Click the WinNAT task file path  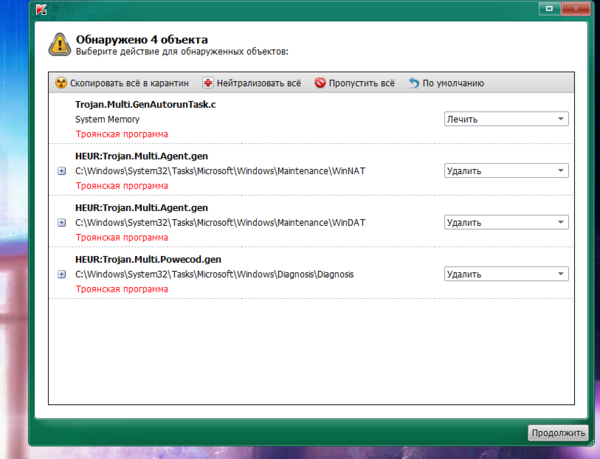[x=220, y=171]
